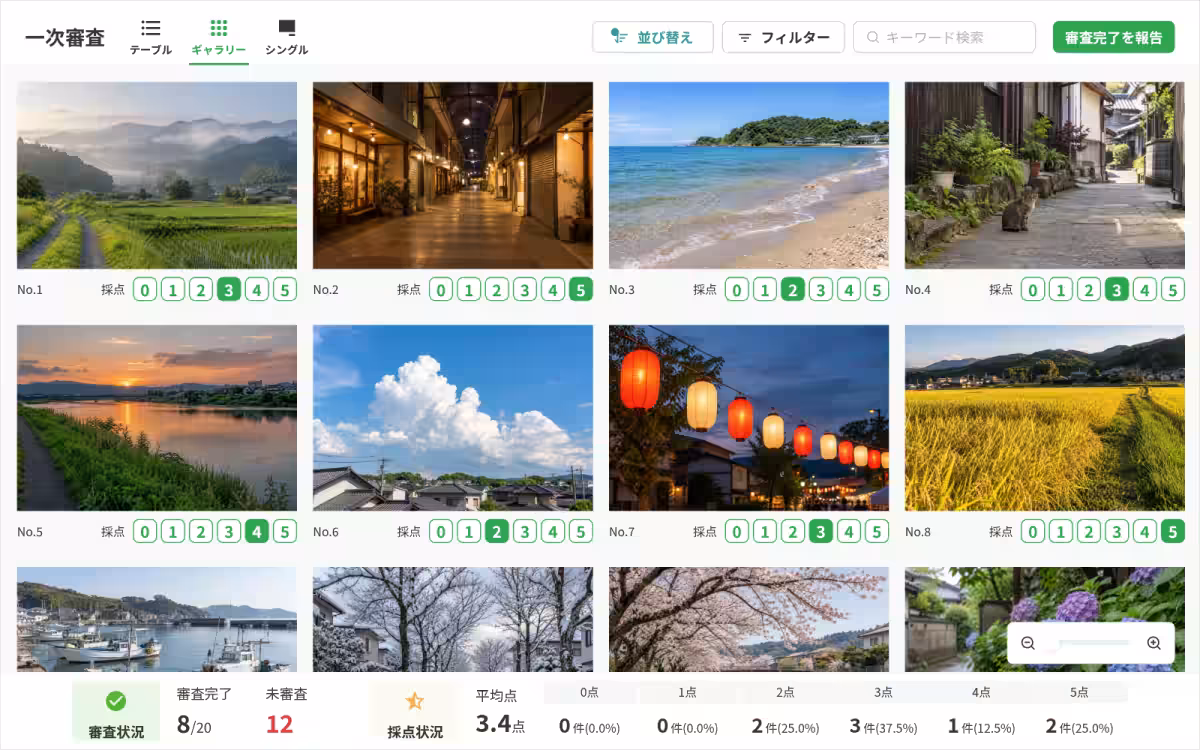
Task: Open the No.6 summer clouds photo
Action: point(453,418)
